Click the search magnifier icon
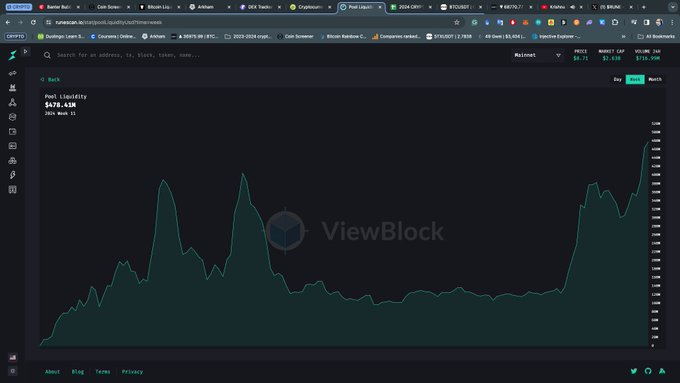This screenshot has height=383, width=680. 47,55
